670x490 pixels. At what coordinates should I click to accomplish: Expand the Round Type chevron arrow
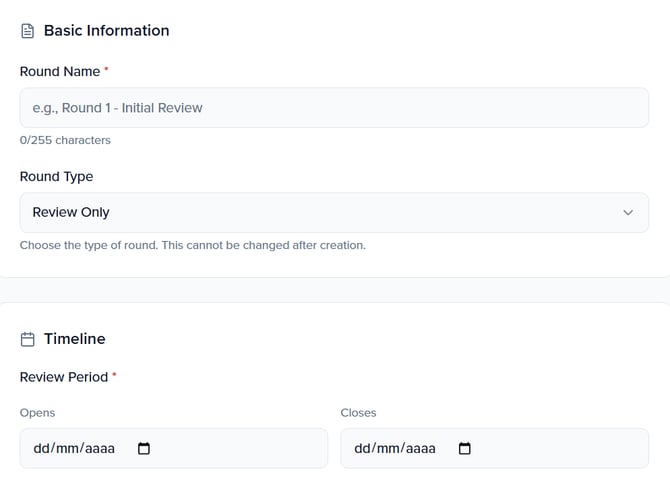tap(628, 212)
